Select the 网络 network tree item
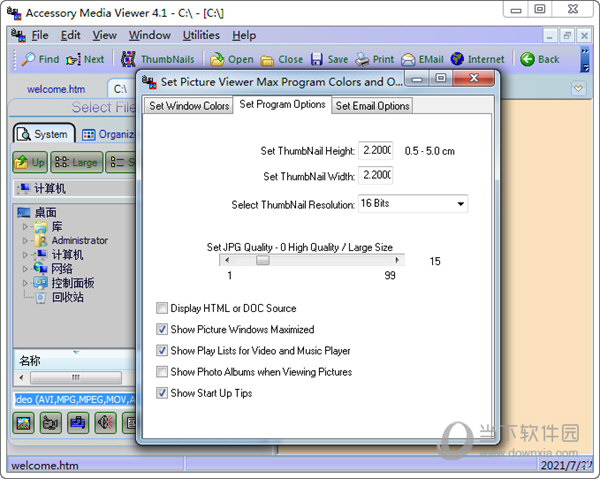 [62, 269]
